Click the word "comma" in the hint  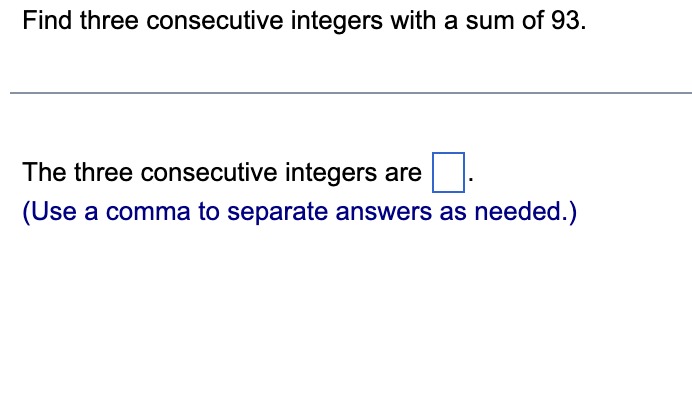148,212
